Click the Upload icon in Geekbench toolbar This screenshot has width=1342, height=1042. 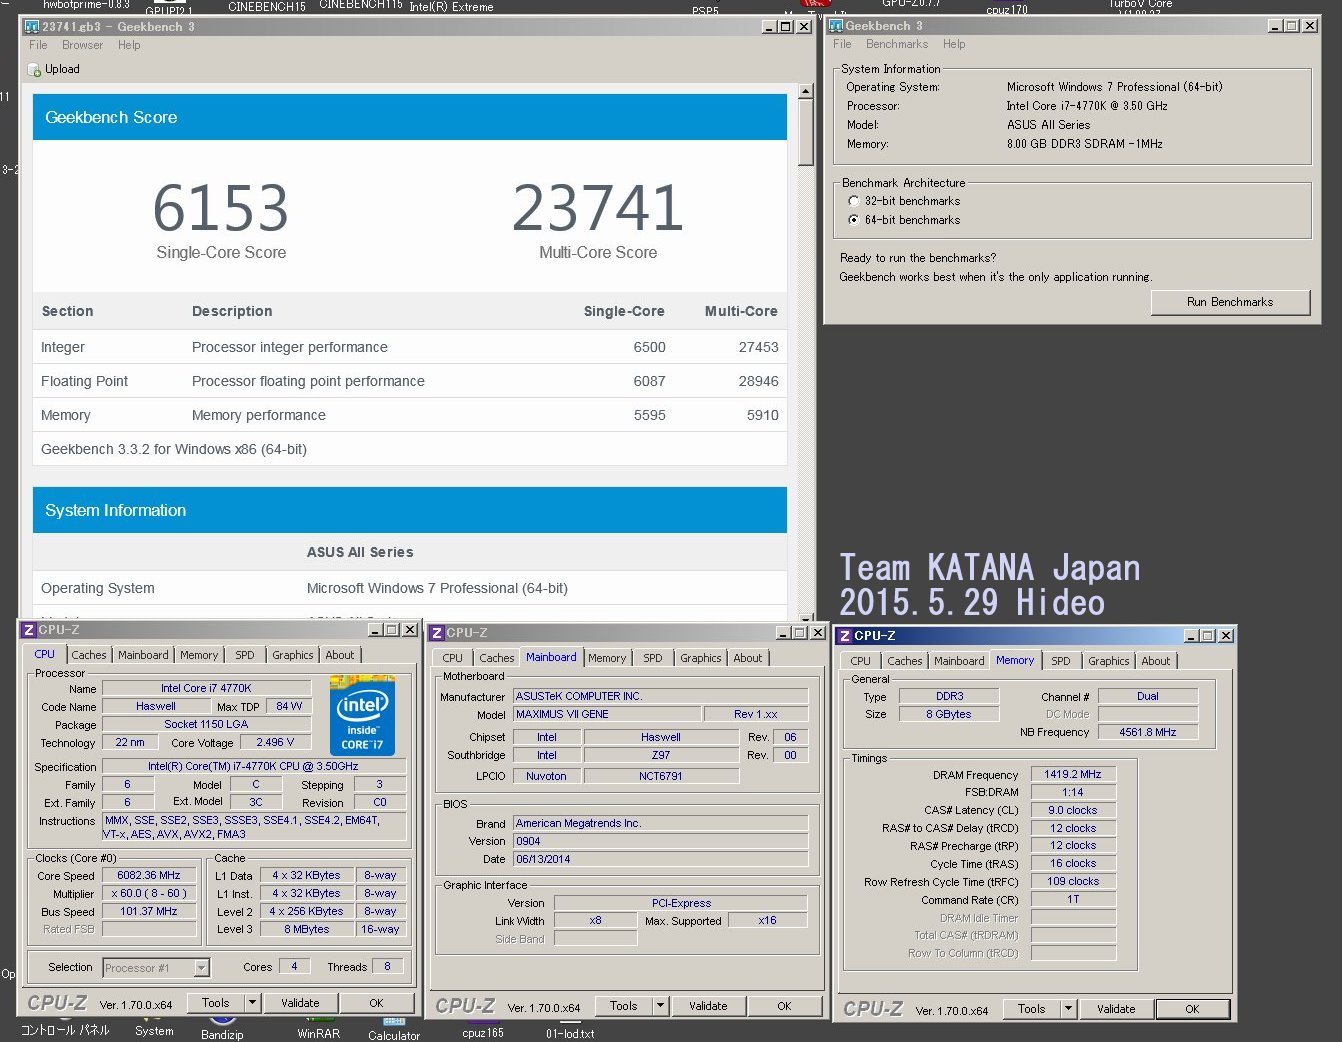pos(35,70)
